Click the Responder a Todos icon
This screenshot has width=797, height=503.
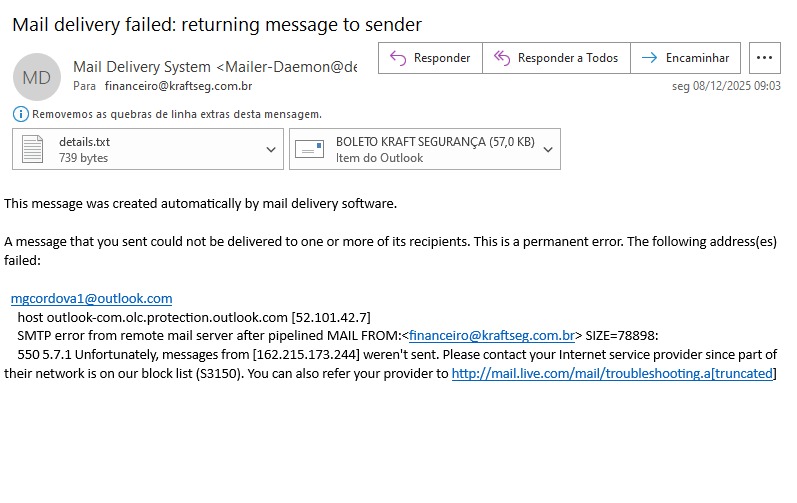point(501,58)
